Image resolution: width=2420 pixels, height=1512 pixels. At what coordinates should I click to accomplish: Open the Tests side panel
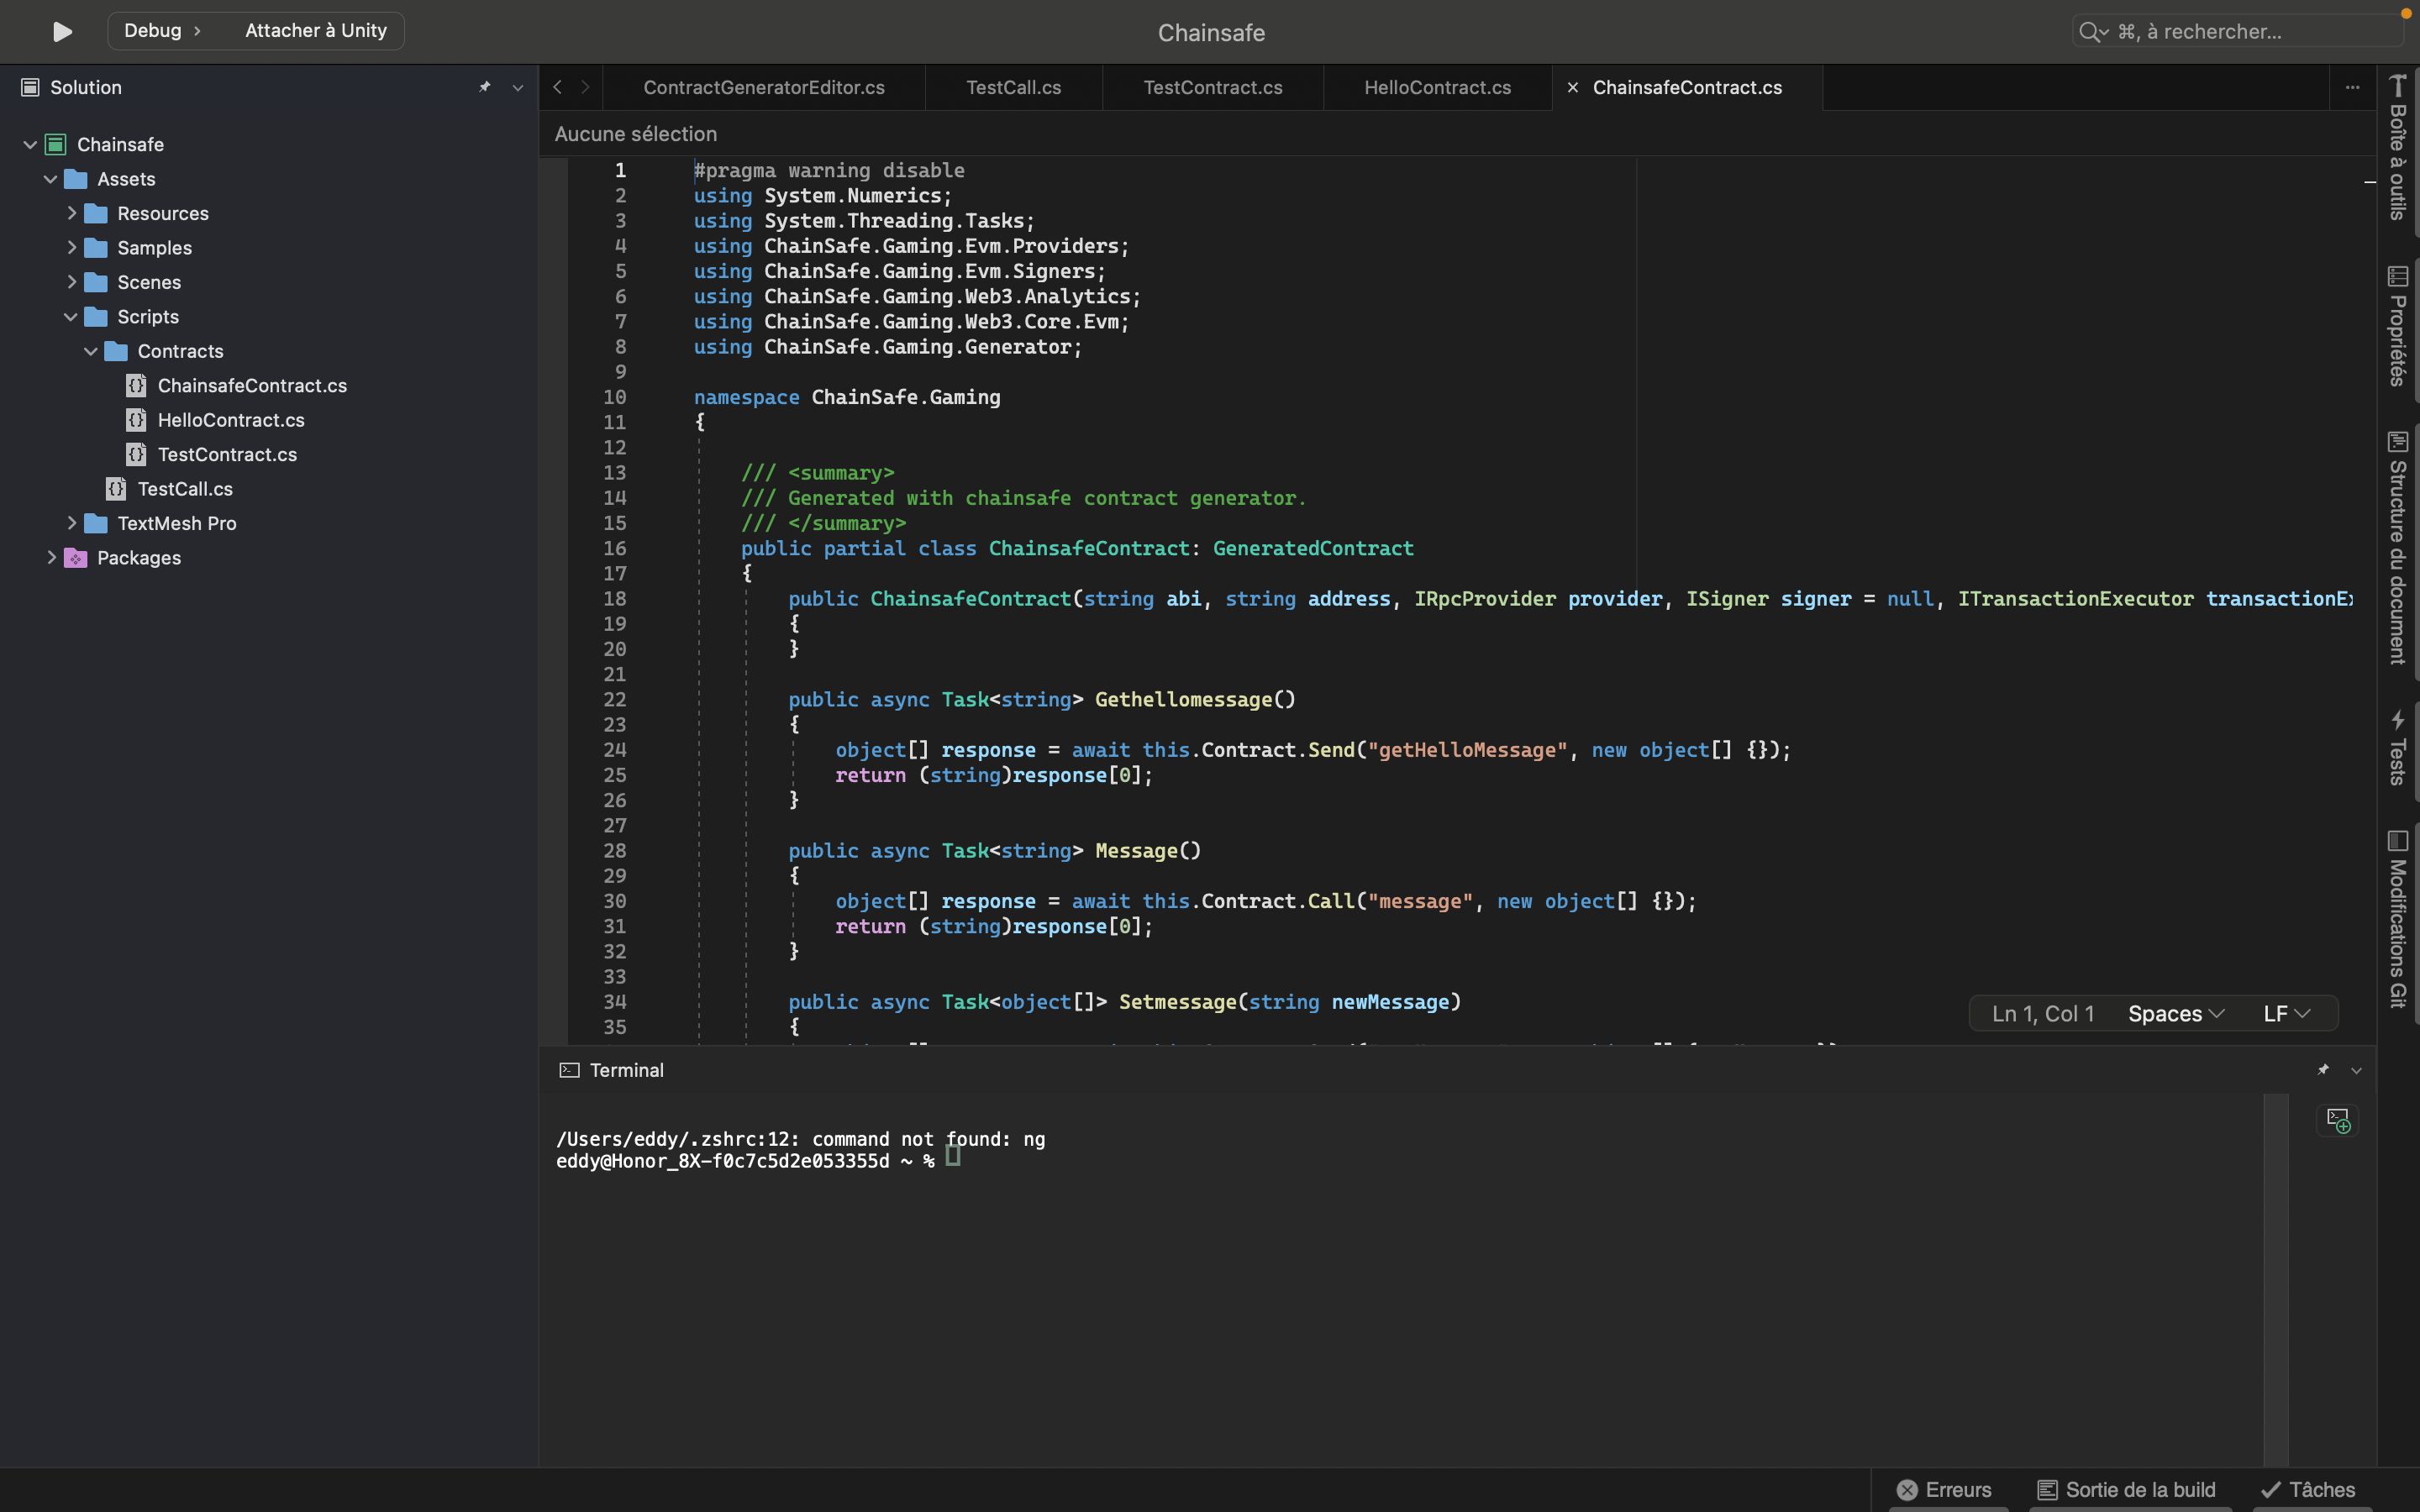tap(2397, 748)
